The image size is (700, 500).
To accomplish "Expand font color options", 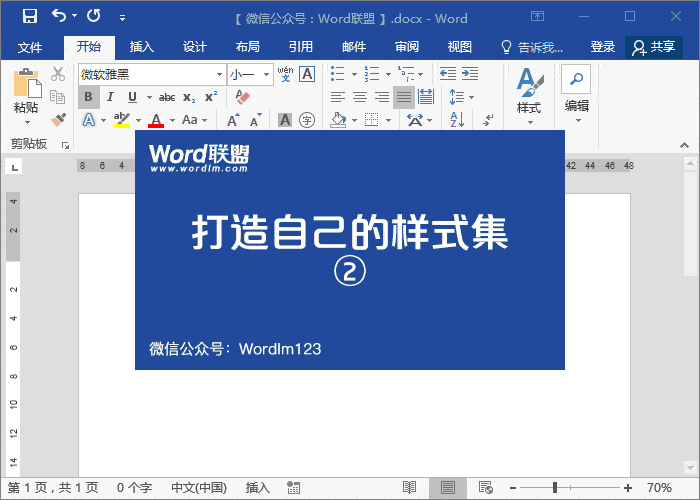I will pos(172,121).
